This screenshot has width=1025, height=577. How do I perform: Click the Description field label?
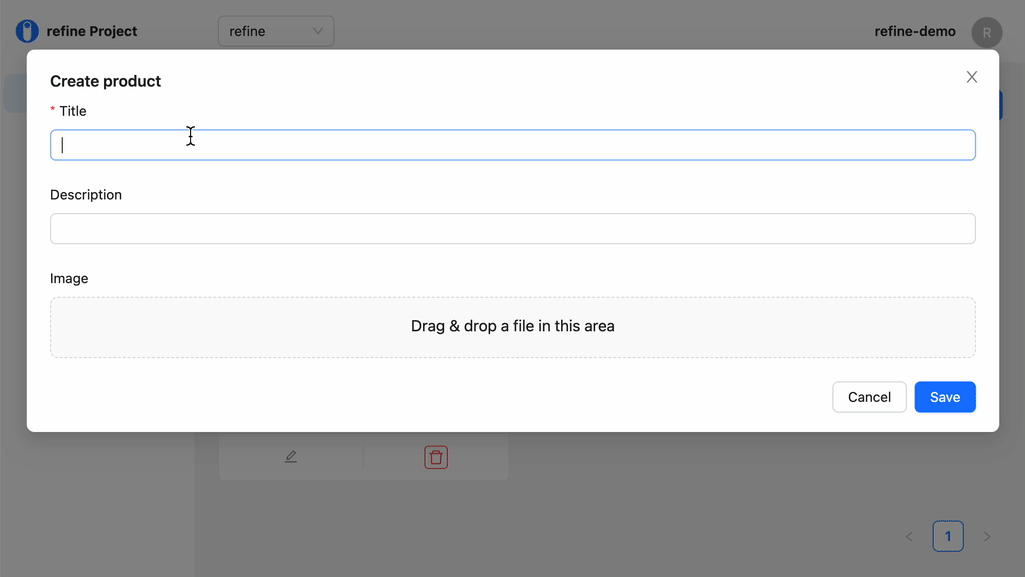pos(86,195)
